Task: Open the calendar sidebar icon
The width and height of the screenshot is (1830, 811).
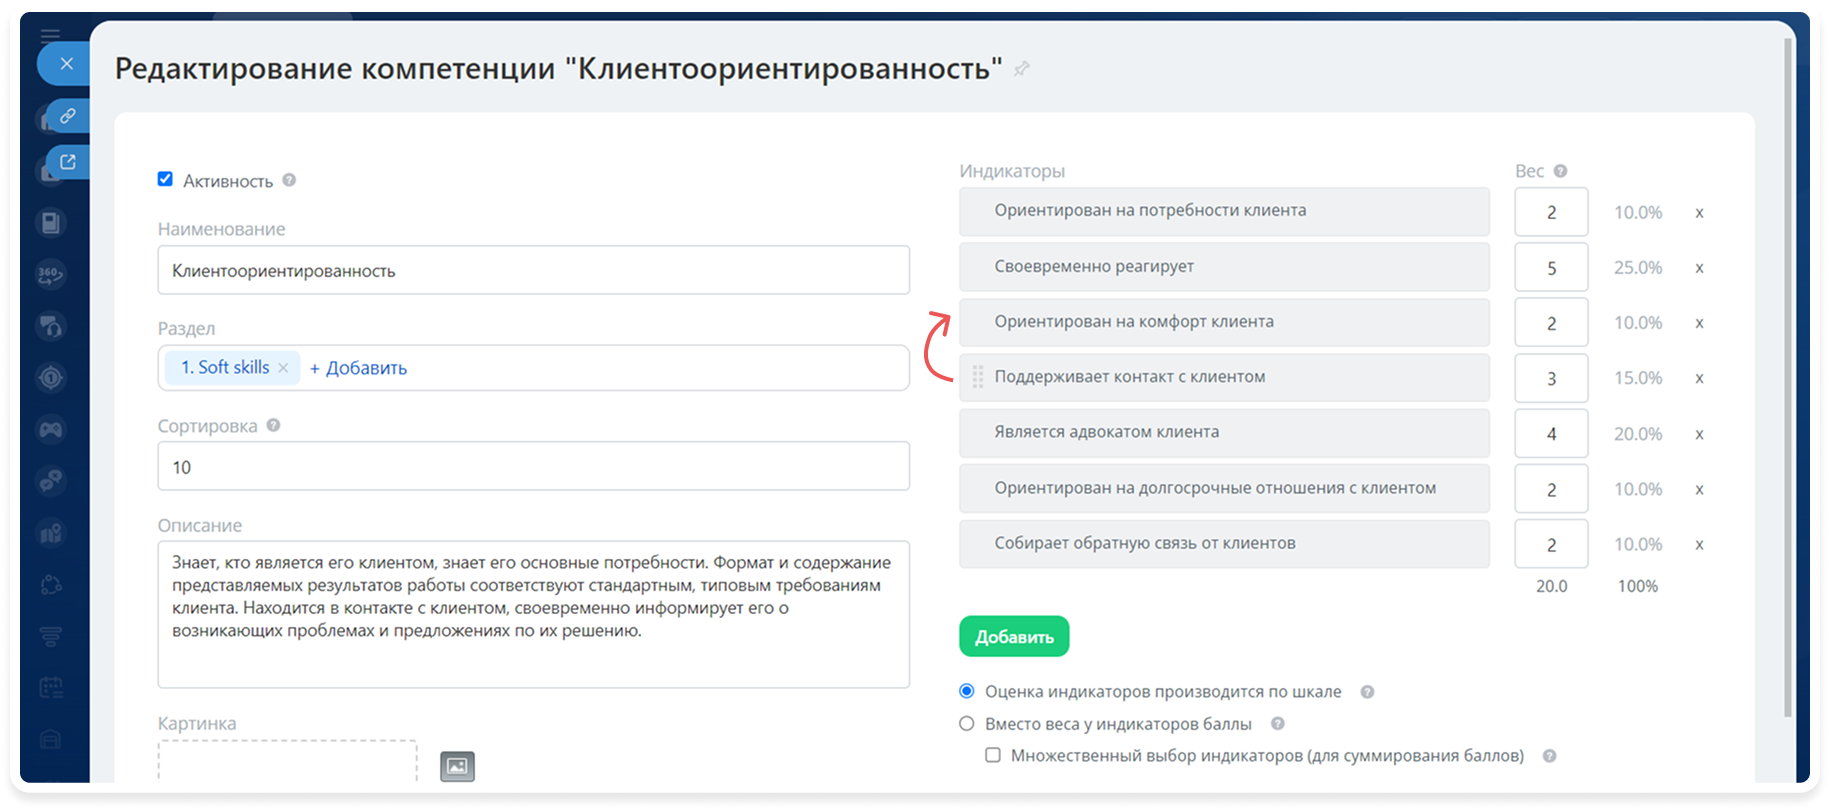Action: [x=51, y=688]
